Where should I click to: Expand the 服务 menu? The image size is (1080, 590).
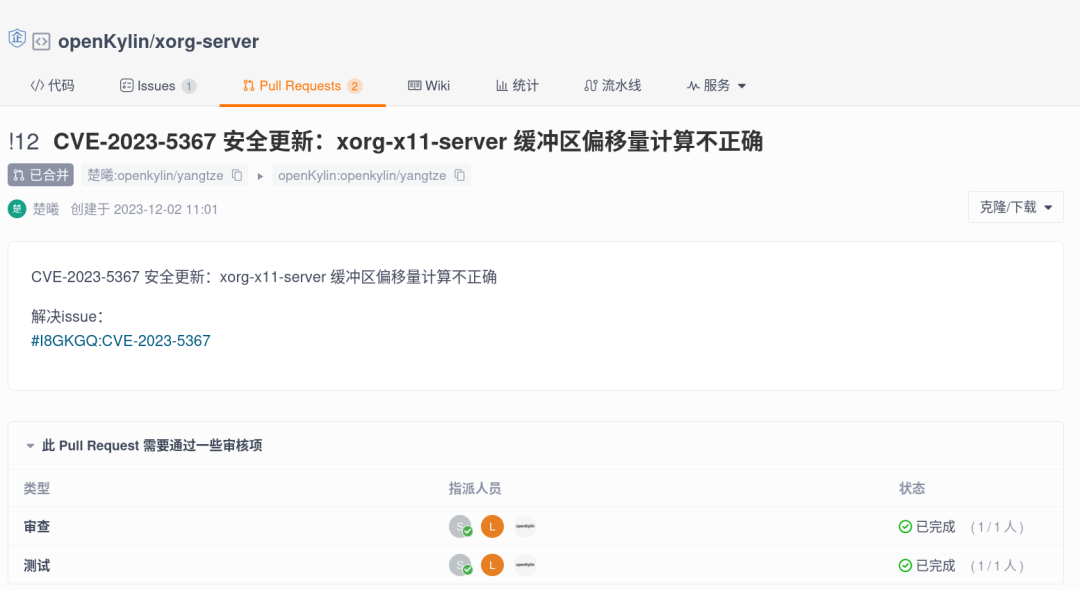coord(717,86)
